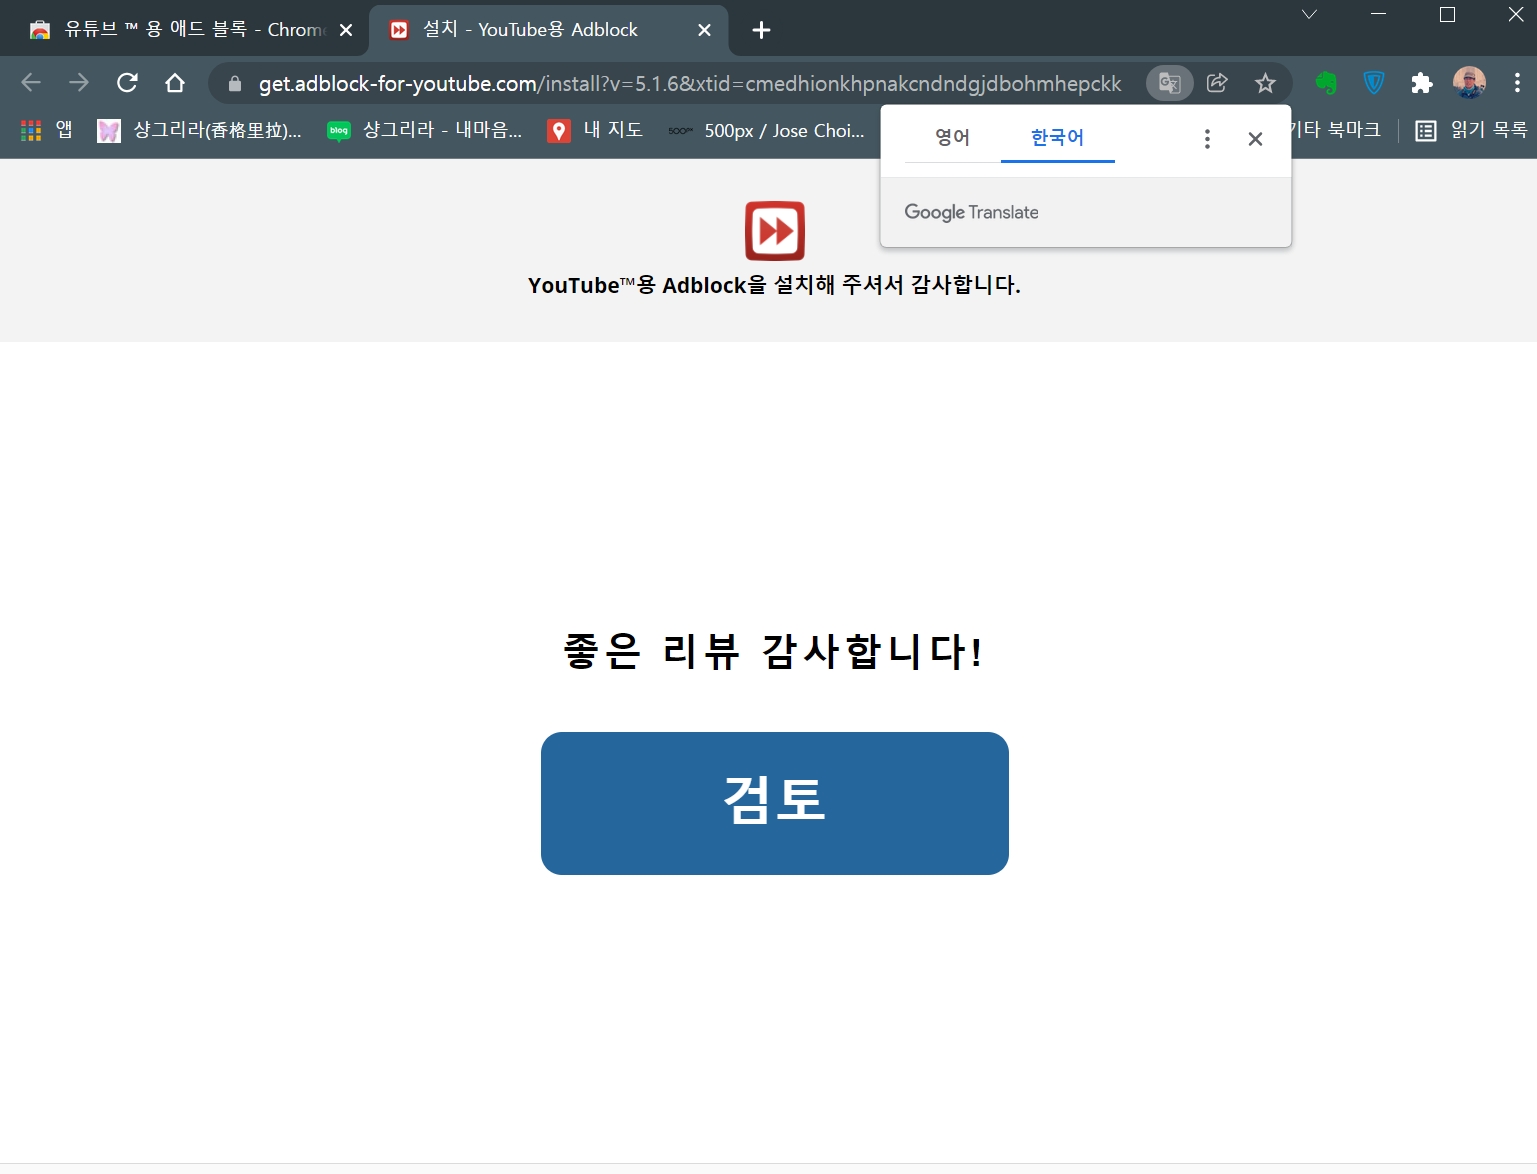Image resolution: width=1537 pixels, height=1174 pixels.
Task: Click the 좋은 리뷰 감사합니다! heading
Action: (x=773, y=651)
